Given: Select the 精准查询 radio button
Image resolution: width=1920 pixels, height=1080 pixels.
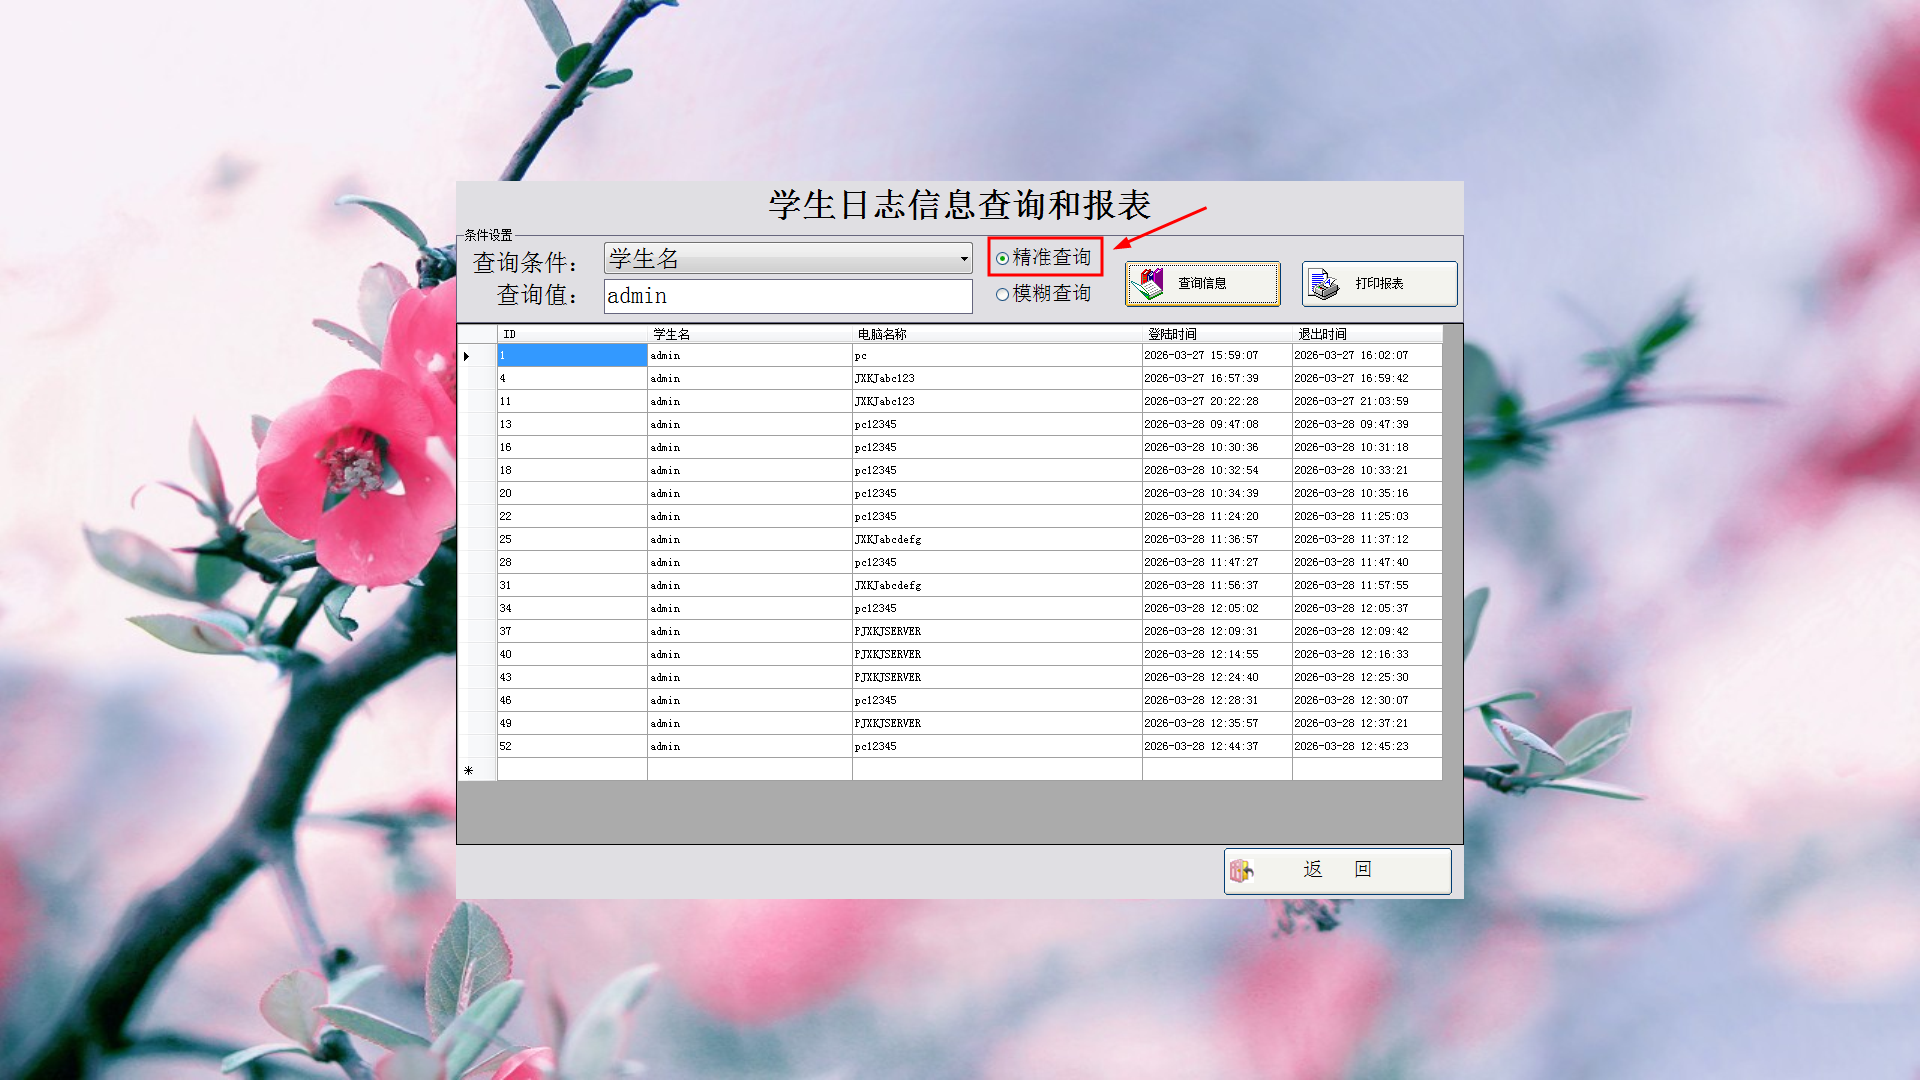Looking at the screenshot, I should click(x=1002, y=259).
